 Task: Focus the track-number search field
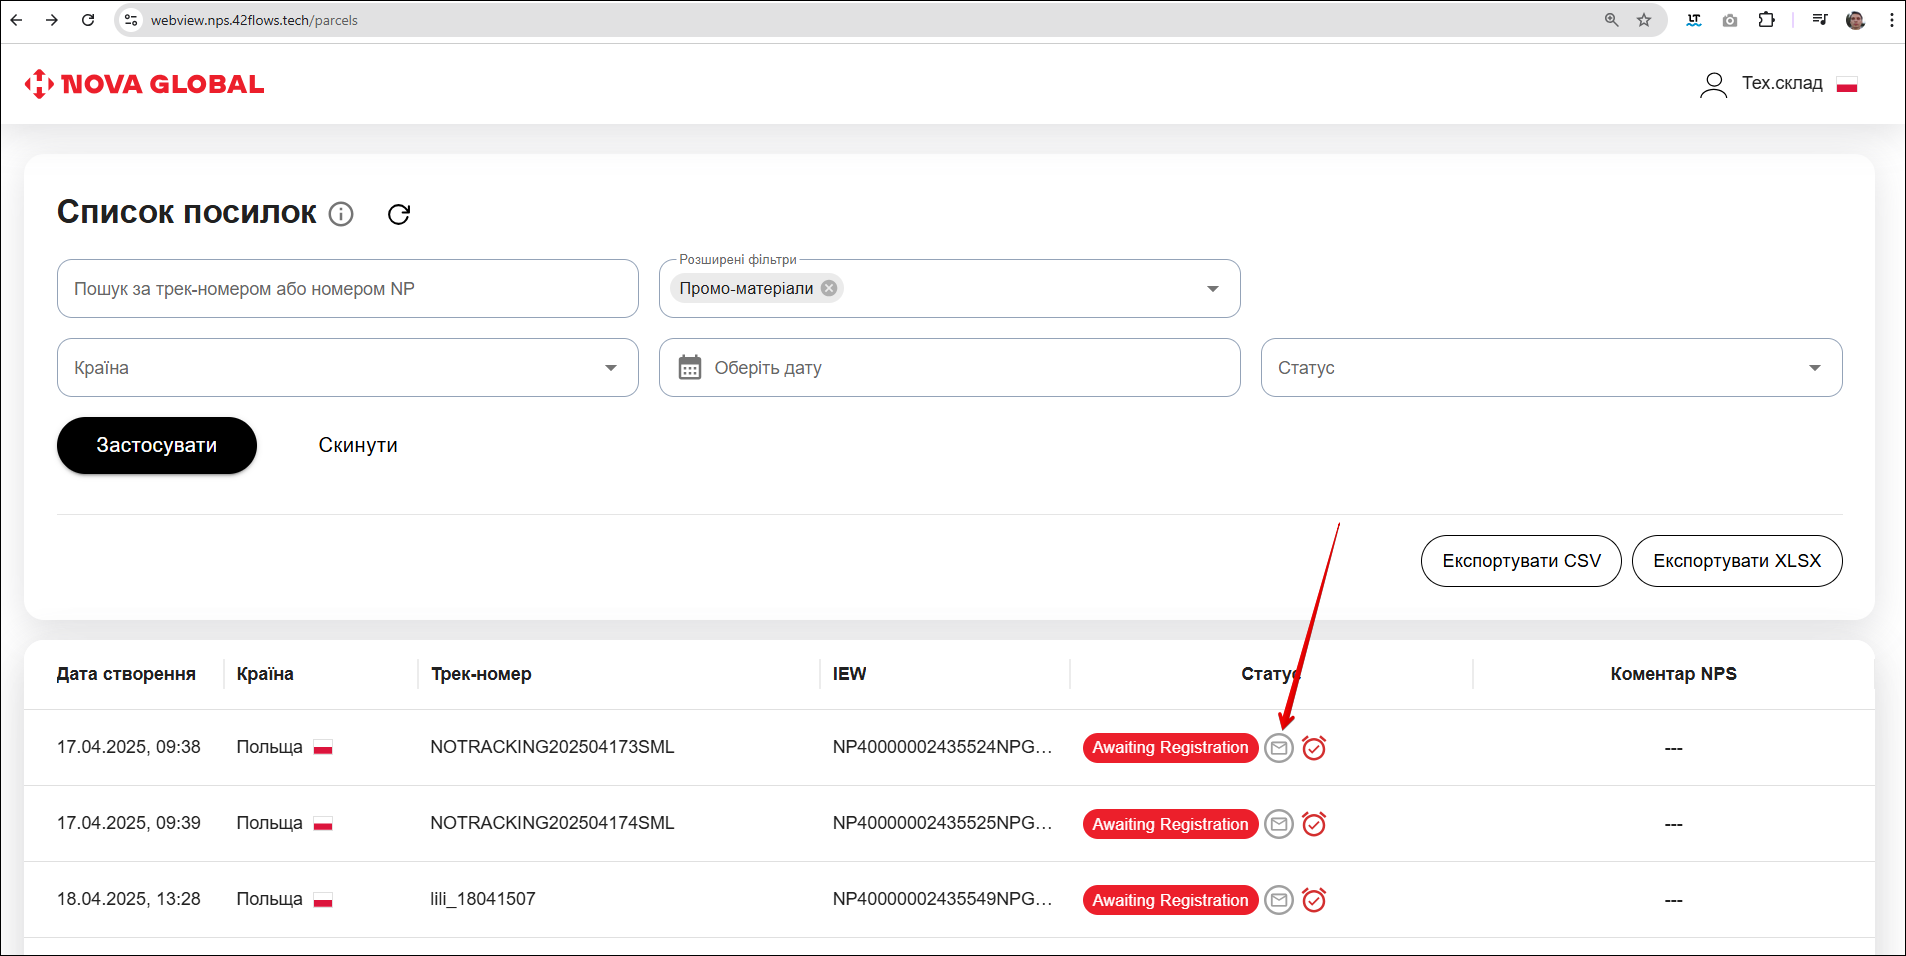point(347,289)
